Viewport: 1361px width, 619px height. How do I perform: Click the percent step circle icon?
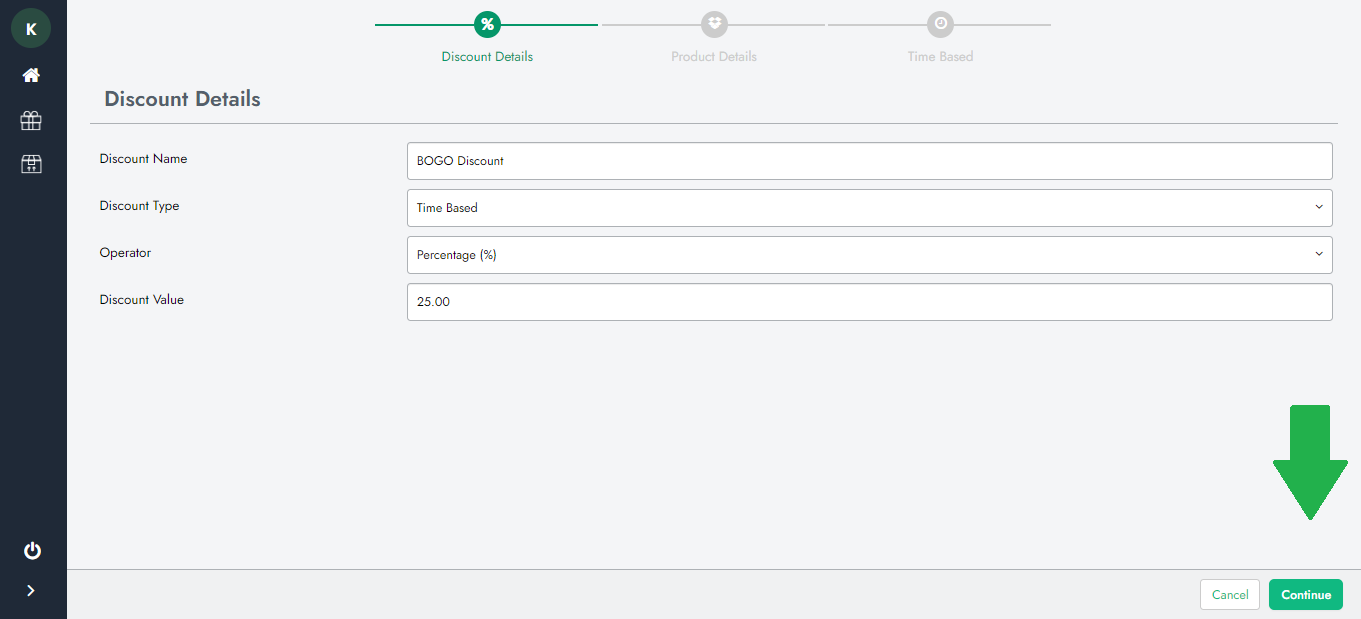487,24
